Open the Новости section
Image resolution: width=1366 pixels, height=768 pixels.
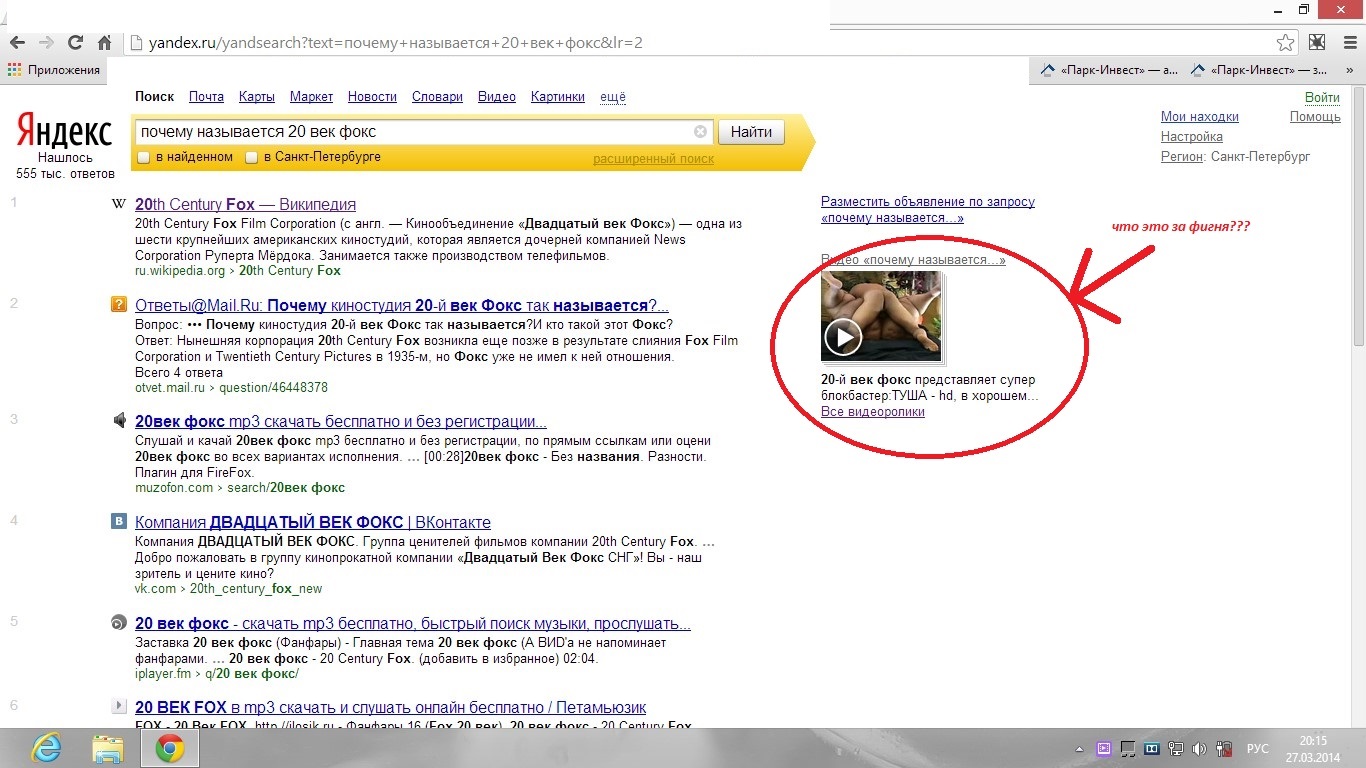click(x=372, y=97)
